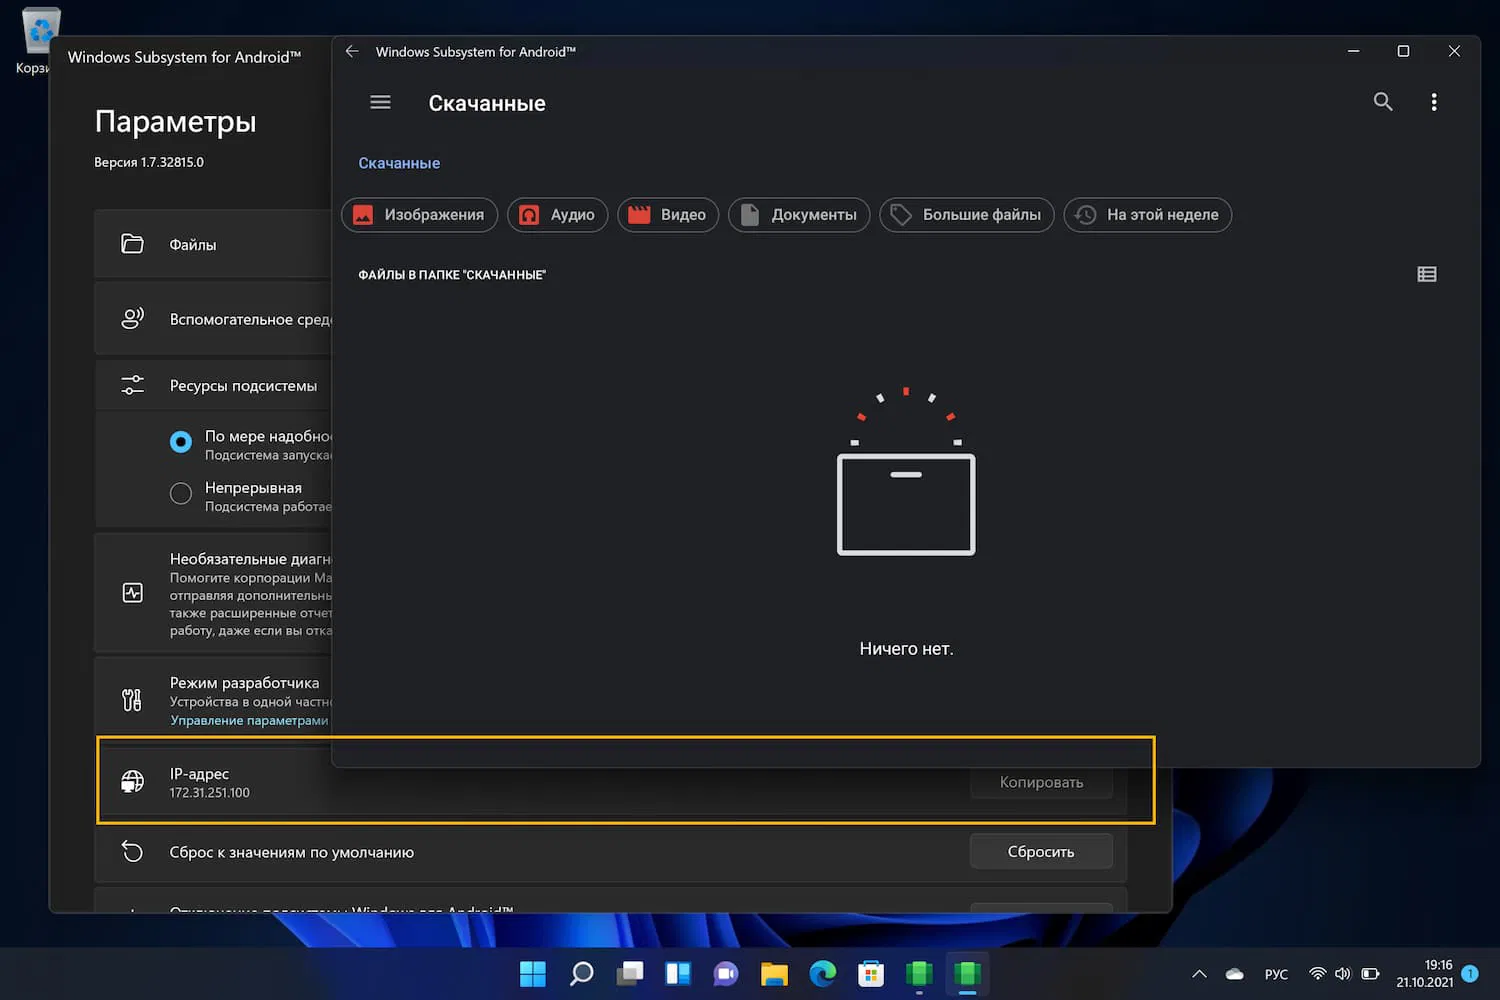Open network settings from the Wi-Fi icon
Image resolution: width=1500 pixels, height=1000 pixels.
1318,974
